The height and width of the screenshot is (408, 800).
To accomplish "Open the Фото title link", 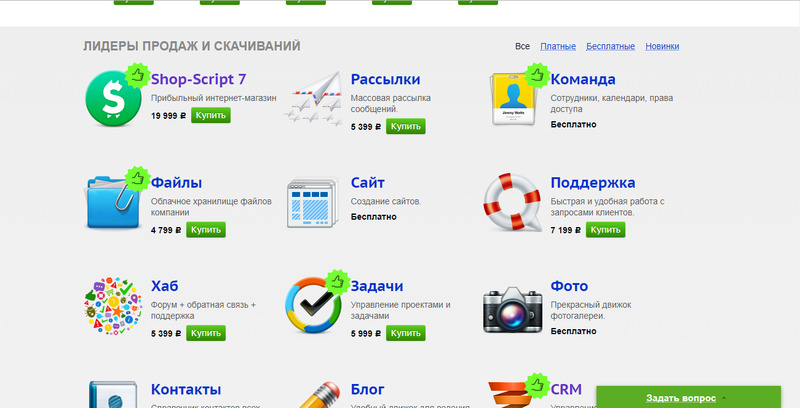I will tap(569, 286).
